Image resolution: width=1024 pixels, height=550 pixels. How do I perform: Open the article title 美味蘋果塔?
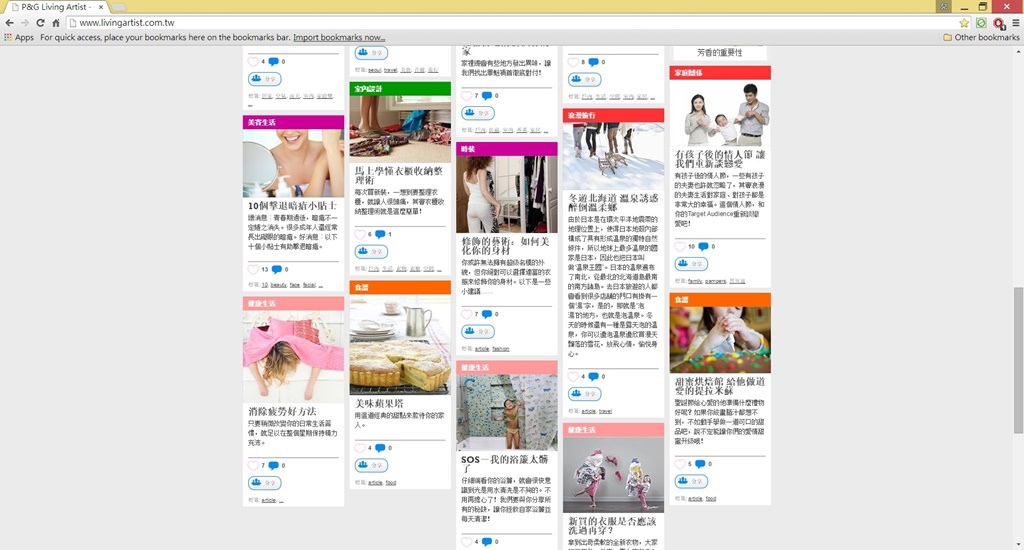(x=379, y=404)
